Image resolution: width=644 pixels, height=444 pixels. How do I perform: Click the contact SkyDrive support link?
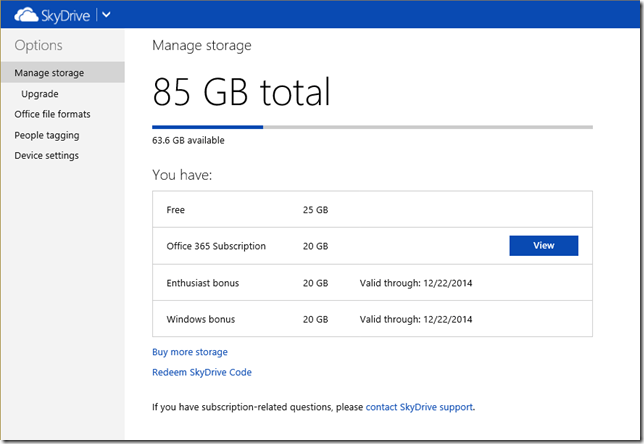coord(419,407)
